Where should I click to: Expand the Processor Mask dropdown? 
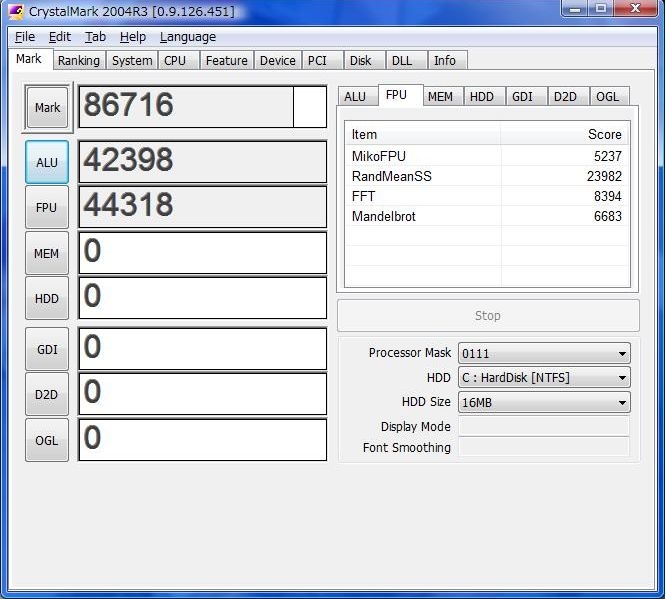point(544,353)
